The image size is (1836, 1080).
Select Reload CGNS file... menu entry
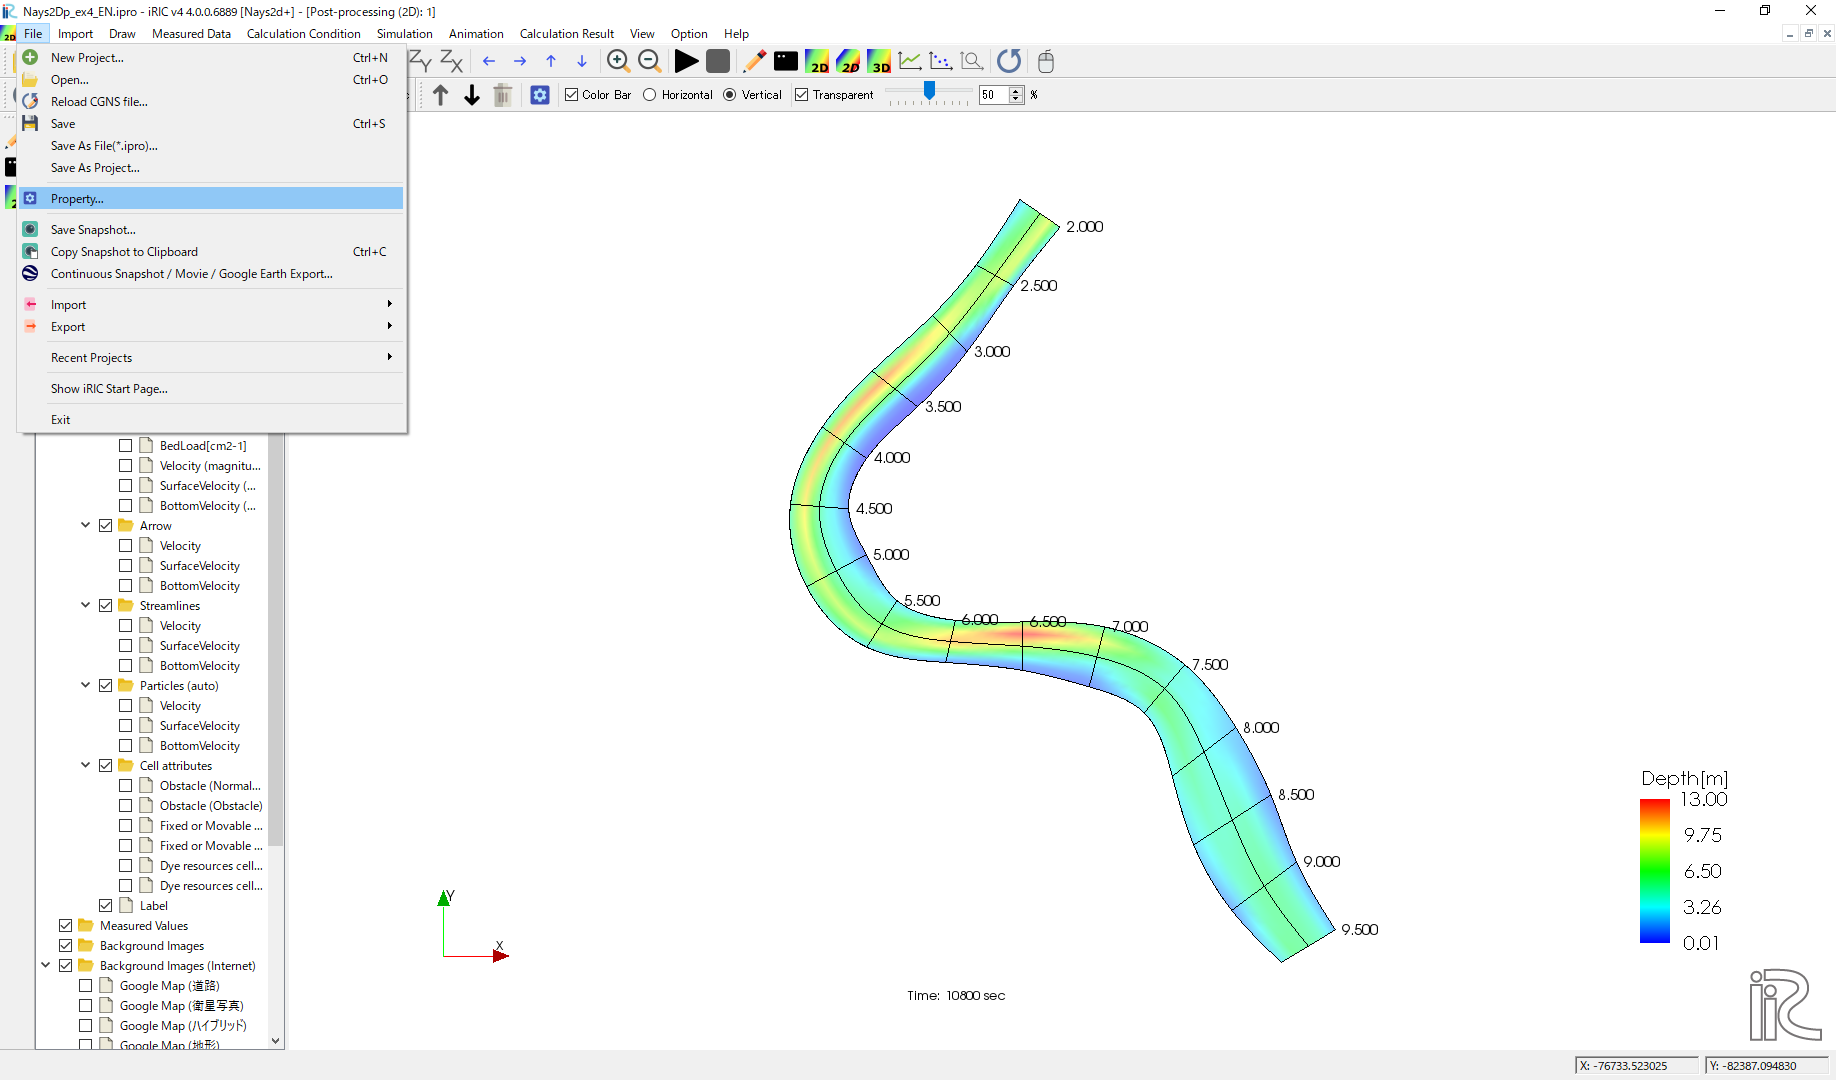pyautogui.click(x=211, y=102)
